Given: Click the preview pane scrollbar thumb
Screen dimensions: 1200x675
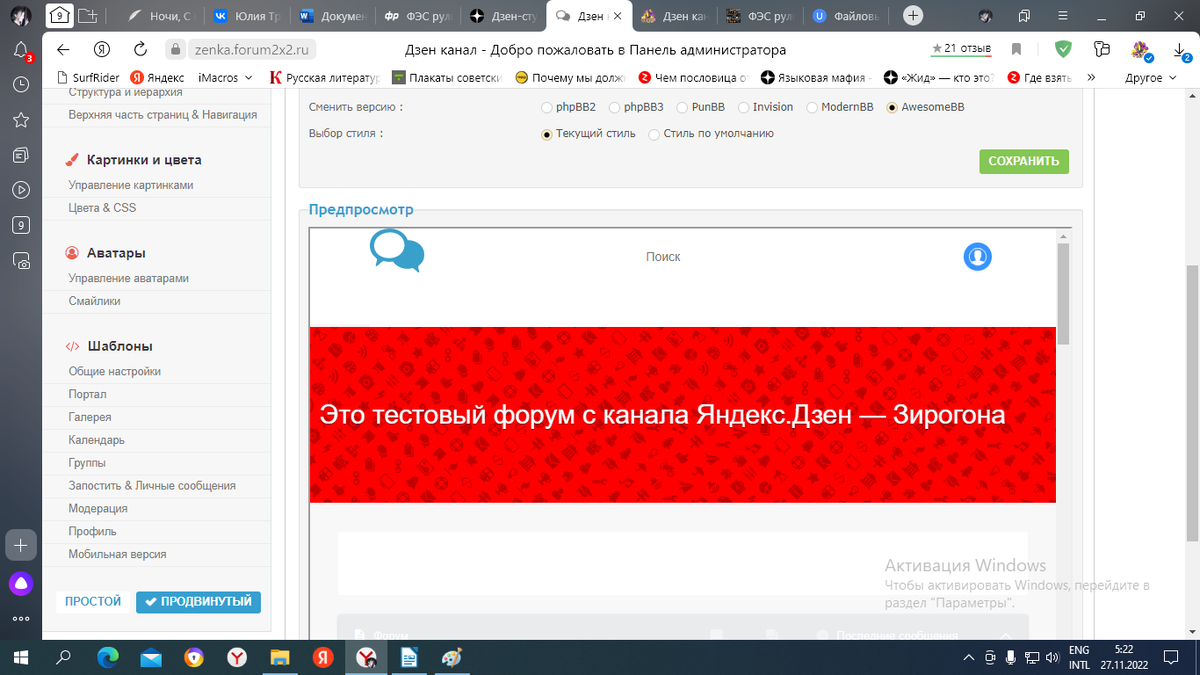Looking at the screenshot, I should point(1063,293).
